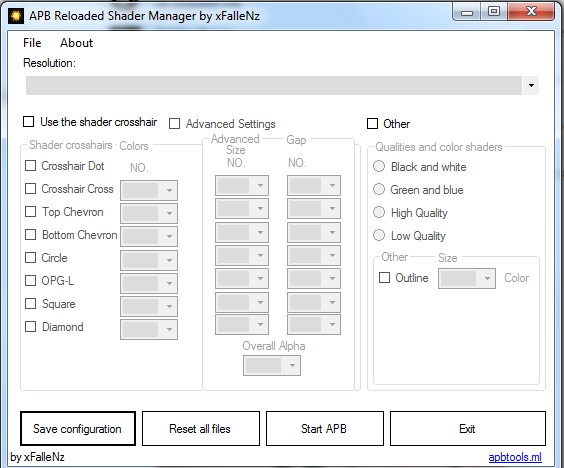
Task: Click the app icon in the title bar
Action: [16, 16]
